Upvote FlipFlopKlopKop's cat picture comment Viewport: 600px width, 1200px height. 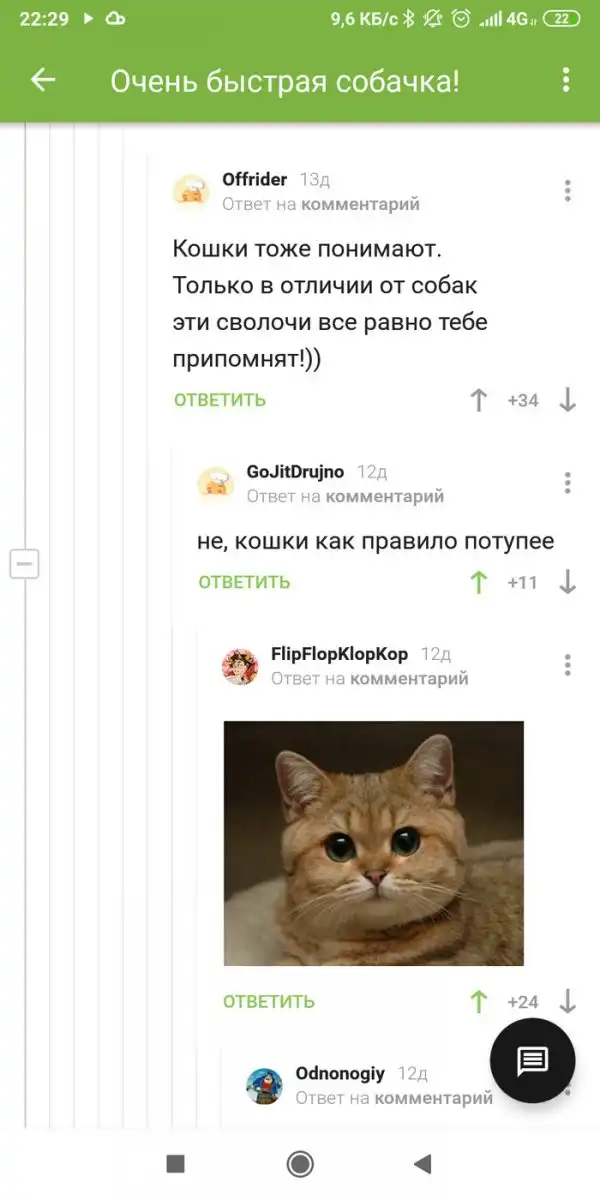(x=479, y=1001)
